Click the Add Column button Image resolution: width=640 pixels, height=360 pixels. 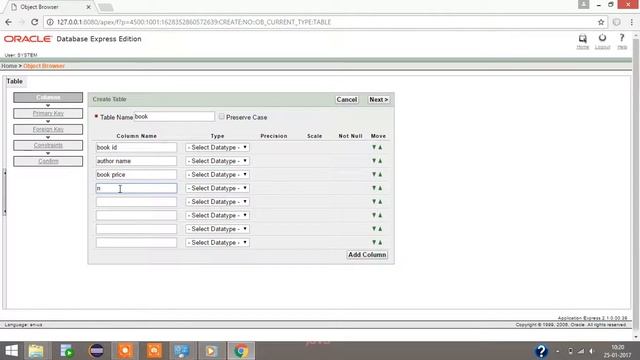click(367, 255)
